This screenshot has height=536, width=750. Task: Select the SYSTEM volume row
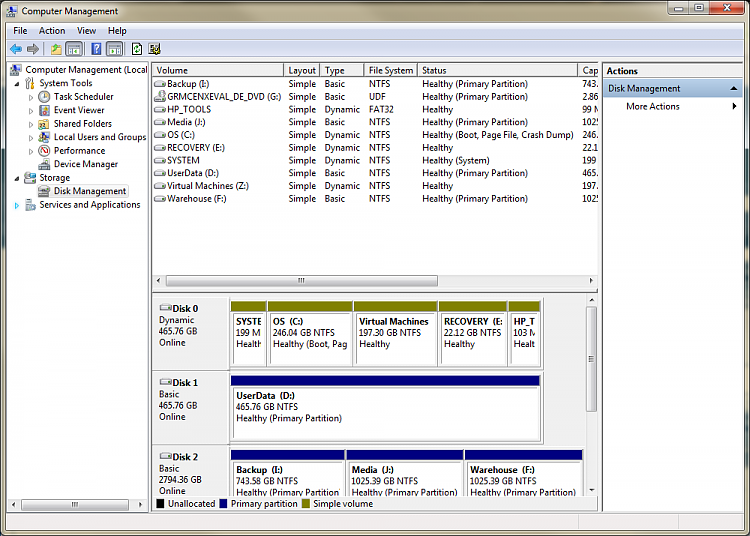tap(375, 160)
